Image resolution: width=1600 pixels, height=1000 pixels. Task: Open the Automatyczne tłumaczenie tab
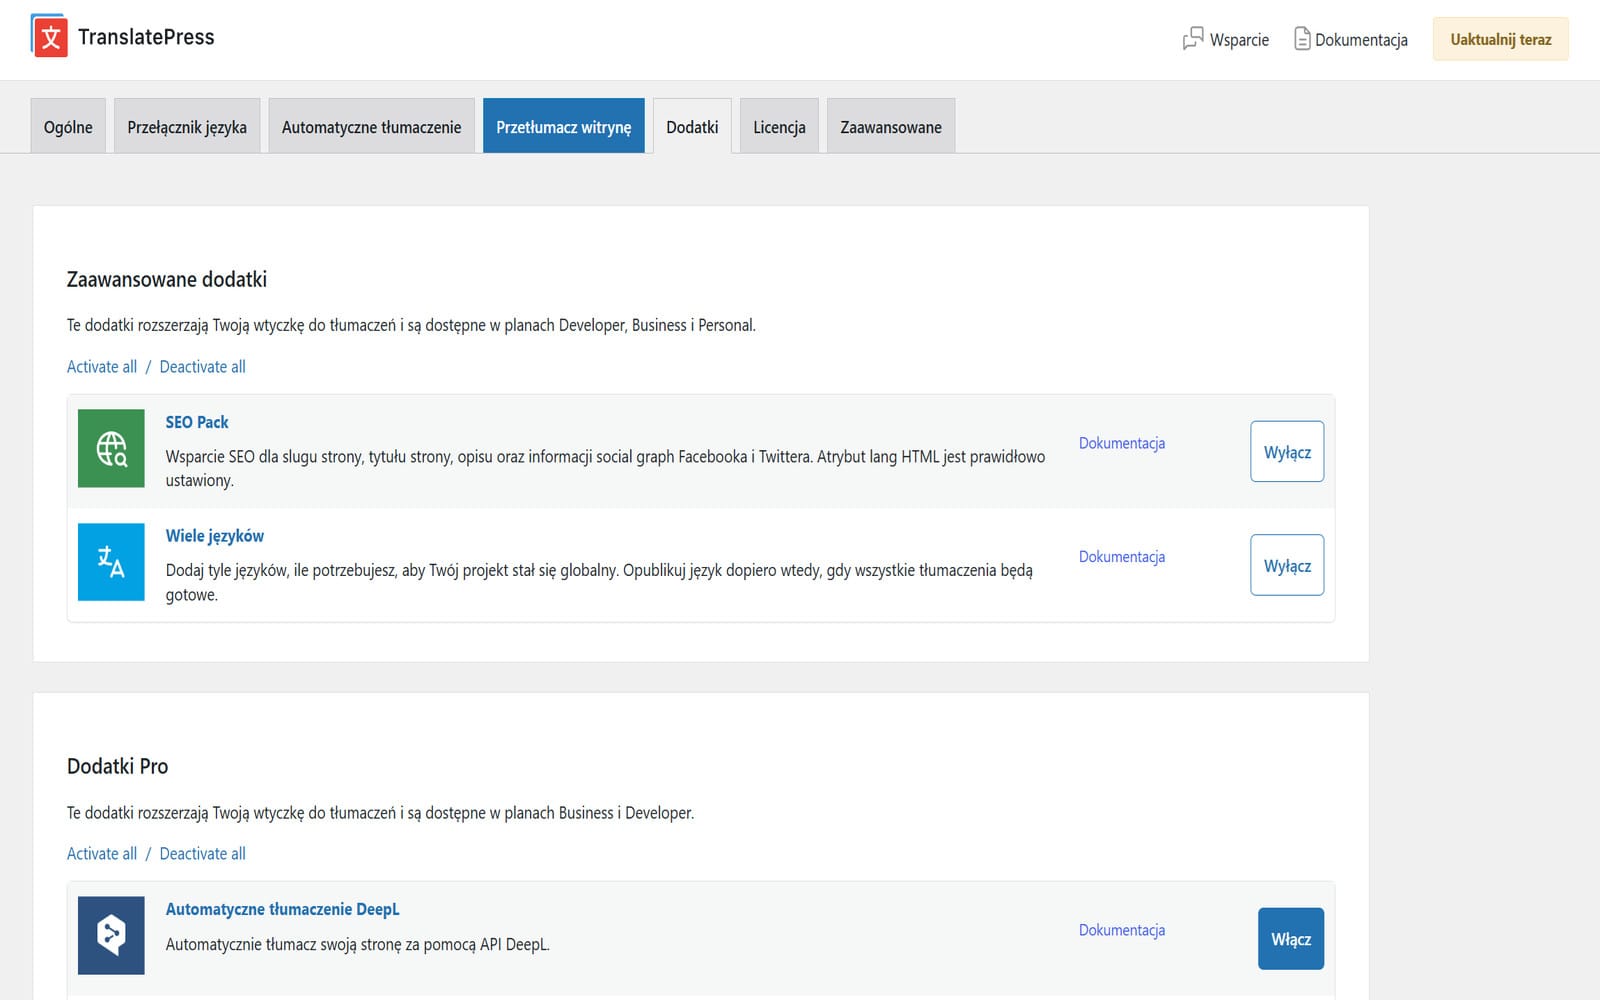[x=371, y=126]
